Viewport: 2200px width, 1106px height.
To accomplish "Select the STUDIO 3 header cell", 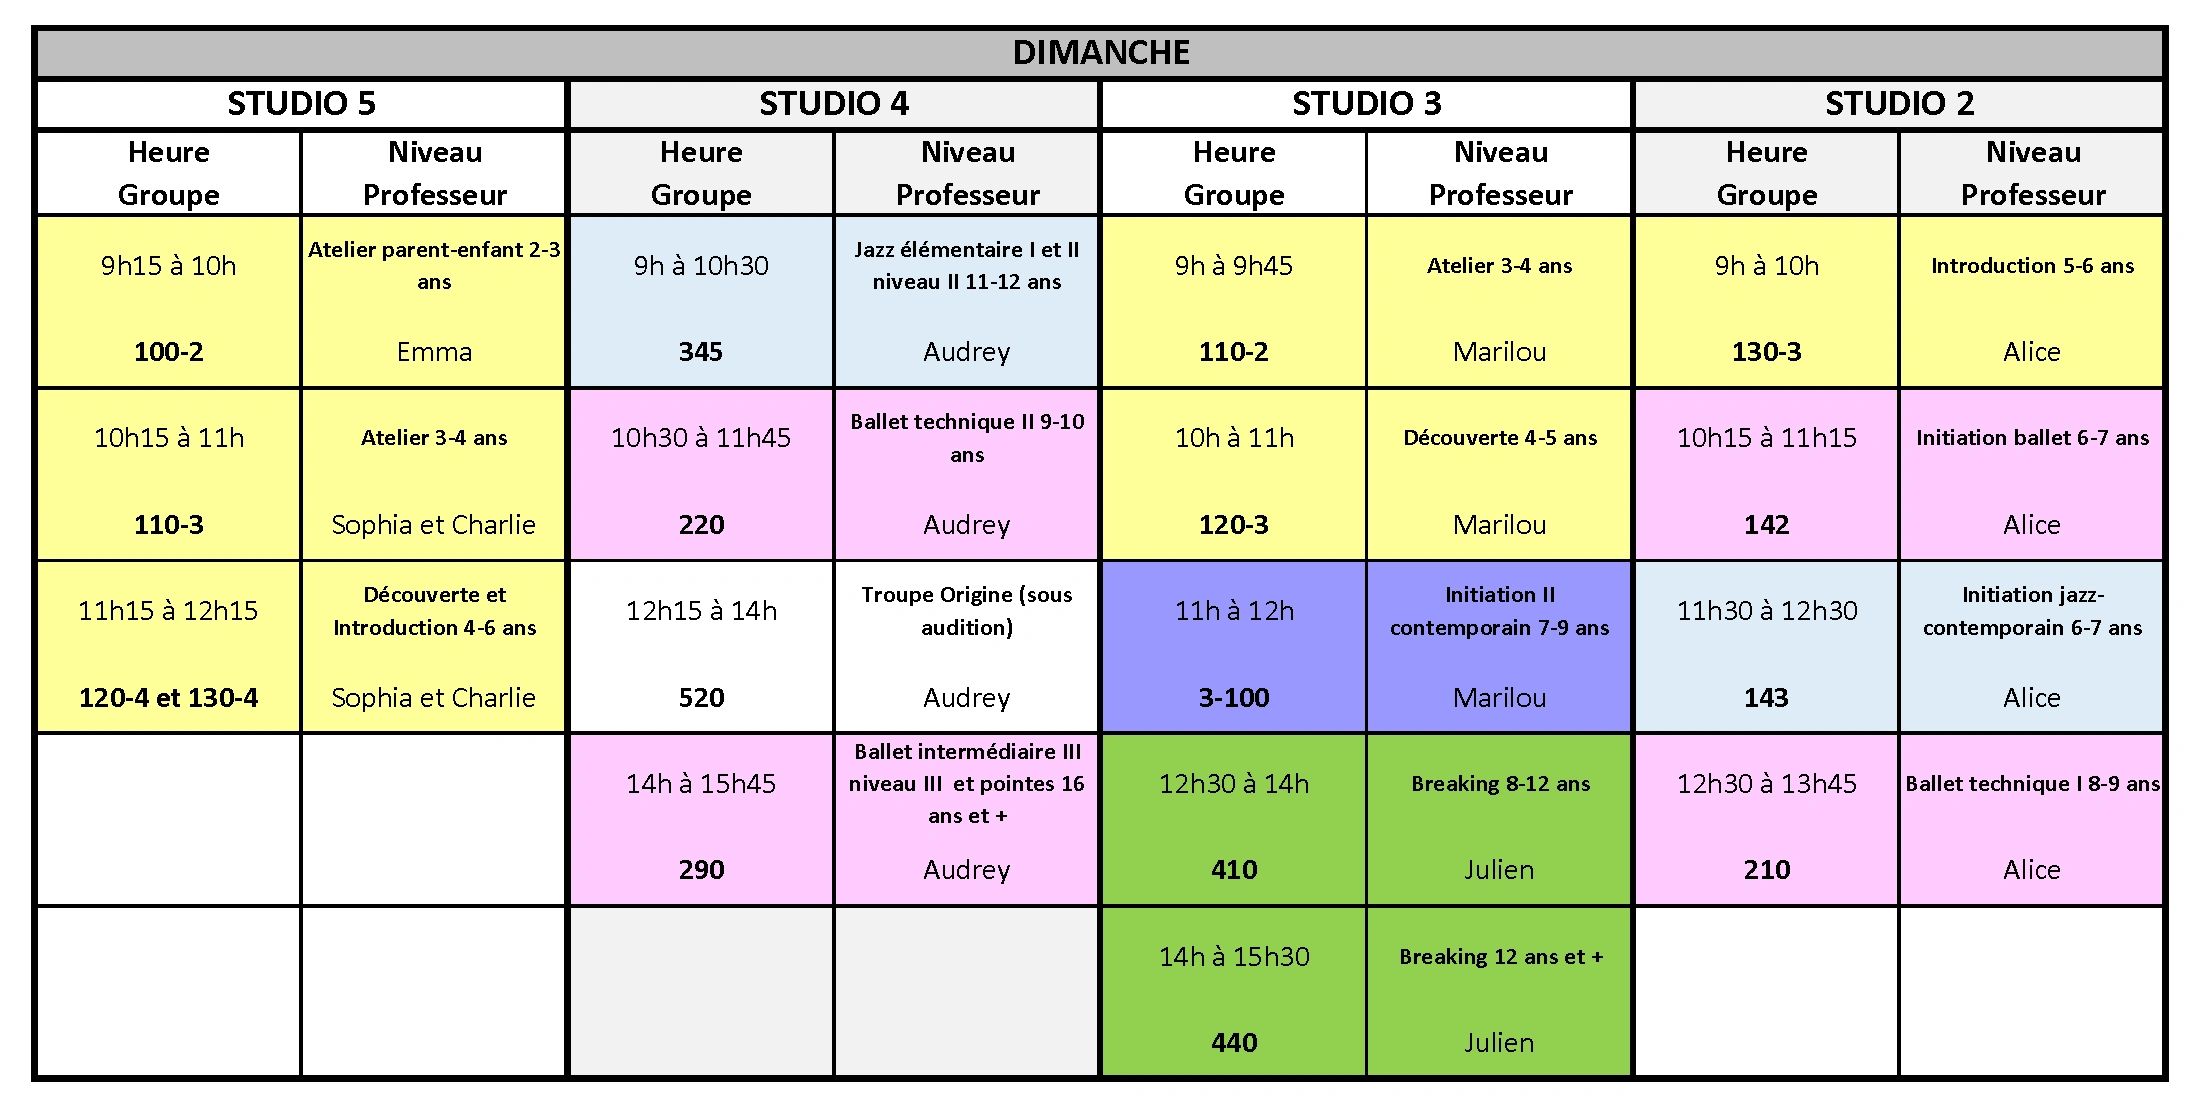I will click(1366, 104).
